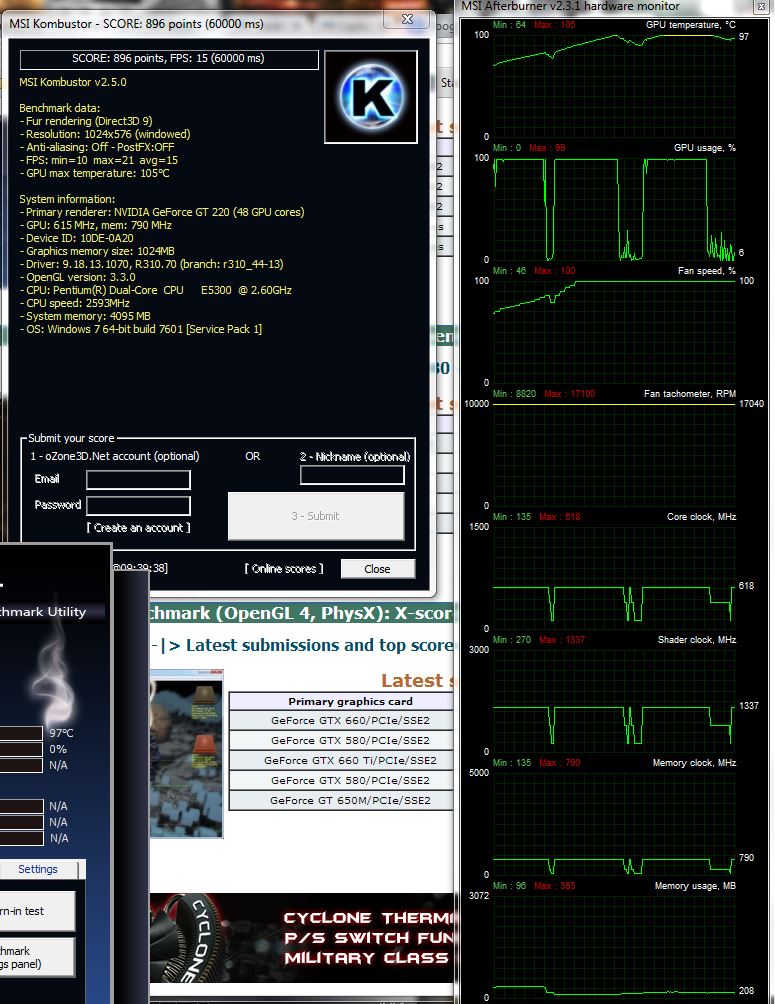Click the Shader clock graph
The height and width of the screenshot is (1004, 775).
click(614, 699)
